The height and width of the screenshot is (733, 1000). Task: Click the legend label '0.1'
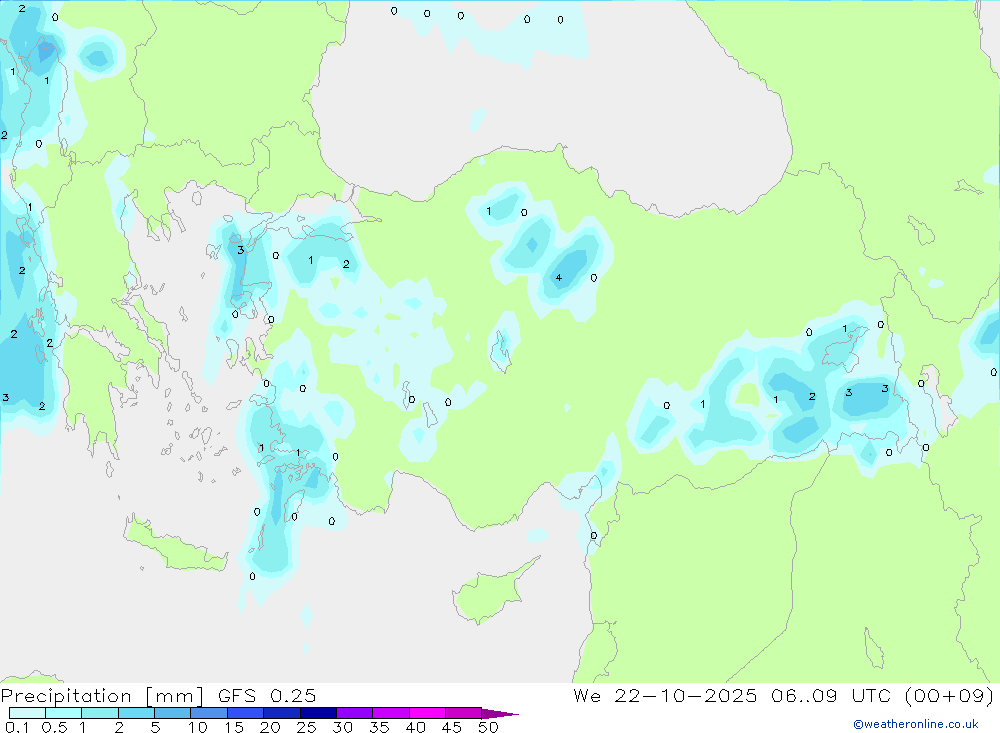tap(17, 727)
